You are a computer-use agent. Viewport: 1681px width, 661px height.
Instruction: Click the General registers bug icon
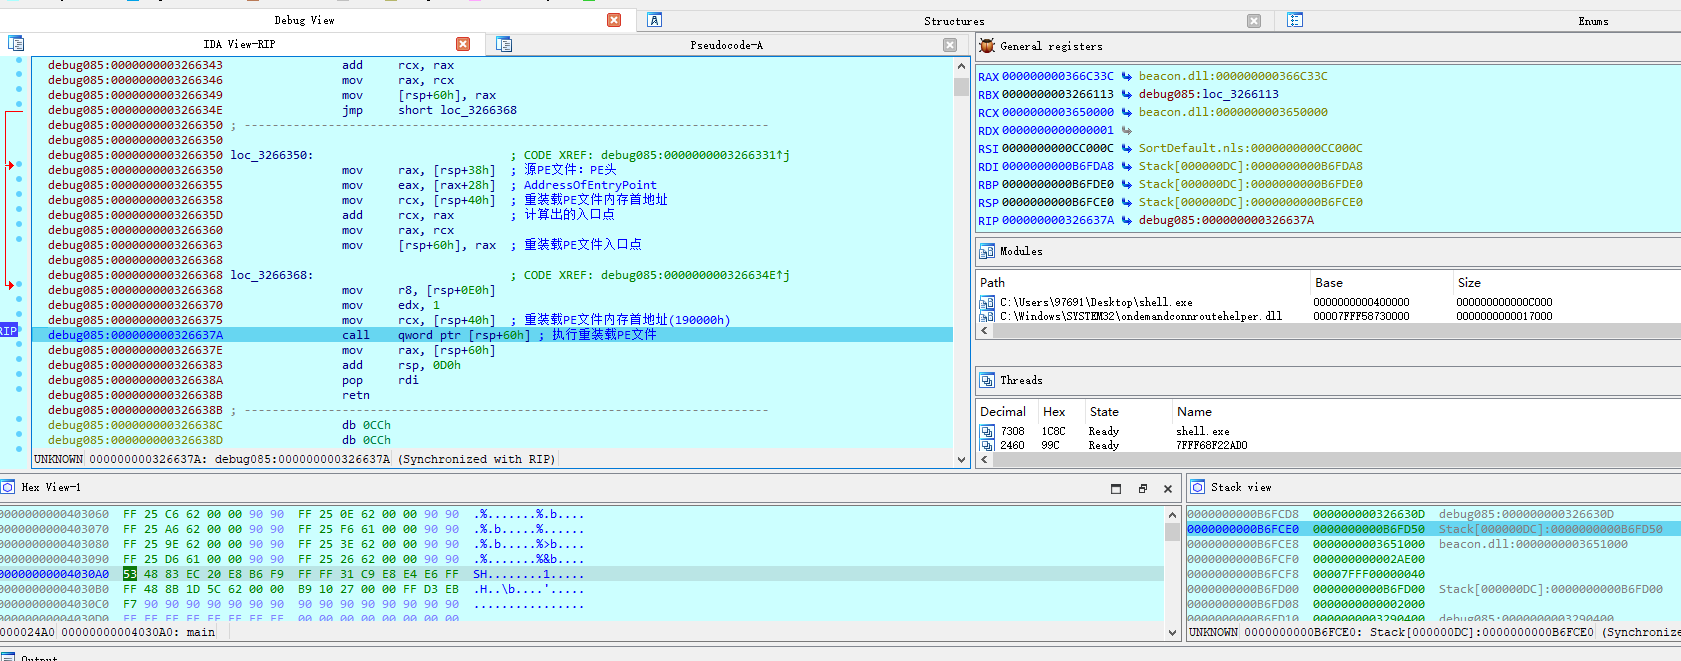(x=987, y=46)
